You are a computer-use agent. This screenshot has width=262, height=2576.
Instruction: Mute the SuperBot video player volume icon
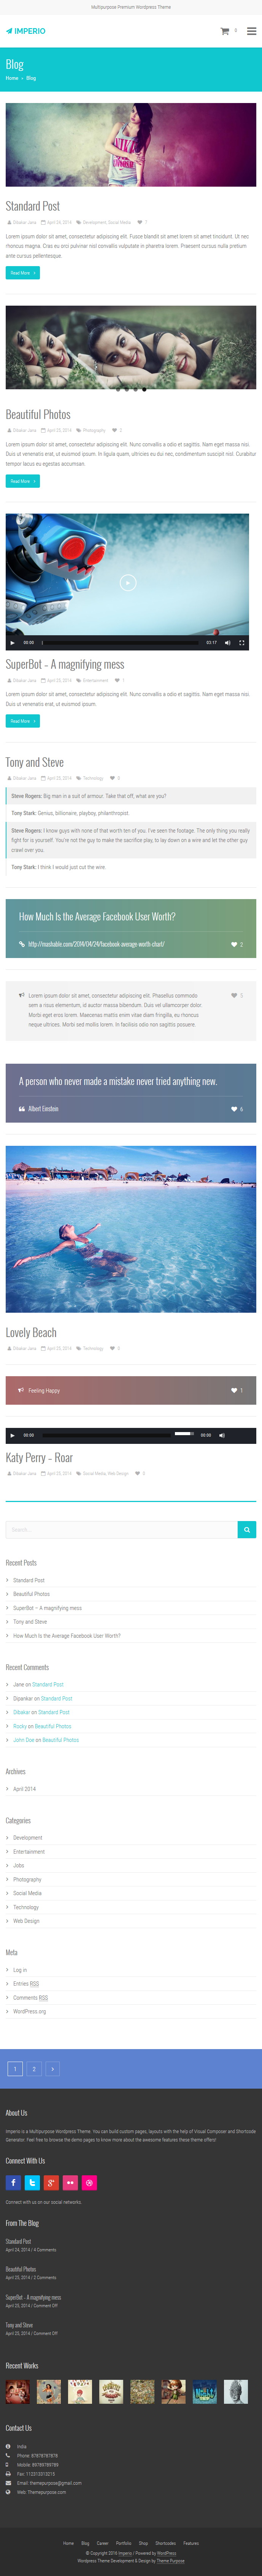click(227, 642)
